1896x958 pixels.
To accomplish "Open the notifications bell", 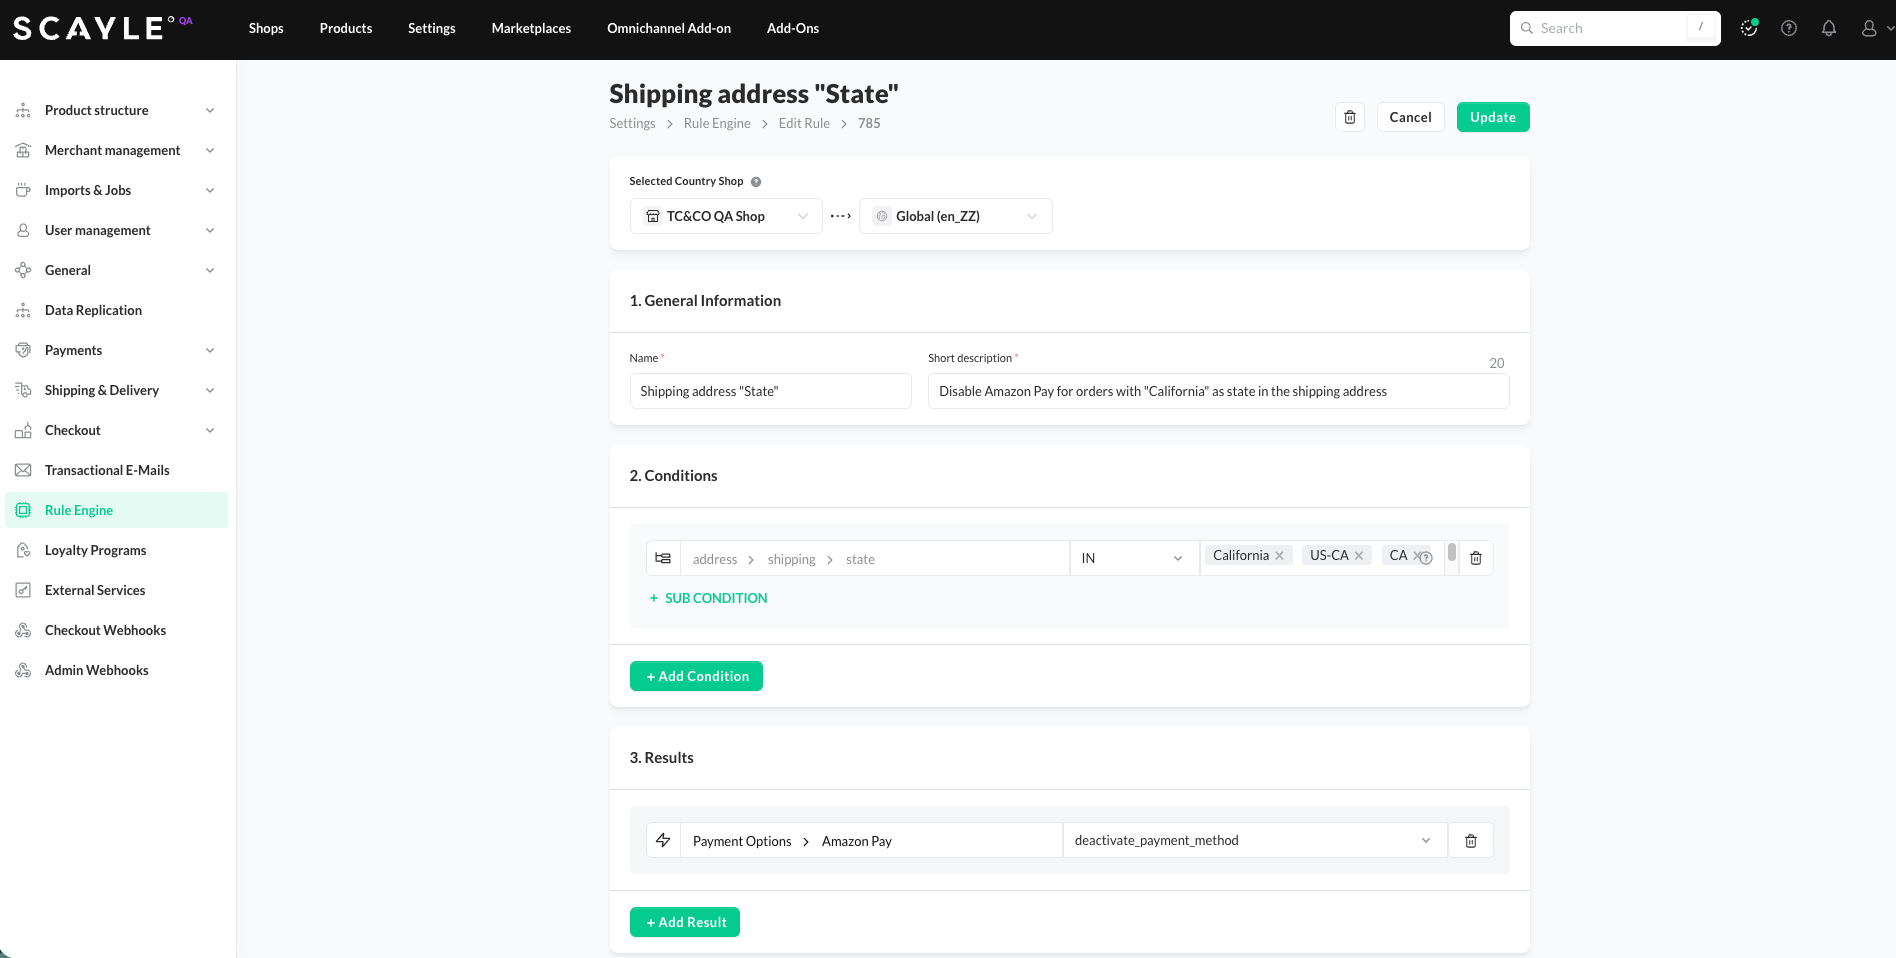I will coord(1829,28).
